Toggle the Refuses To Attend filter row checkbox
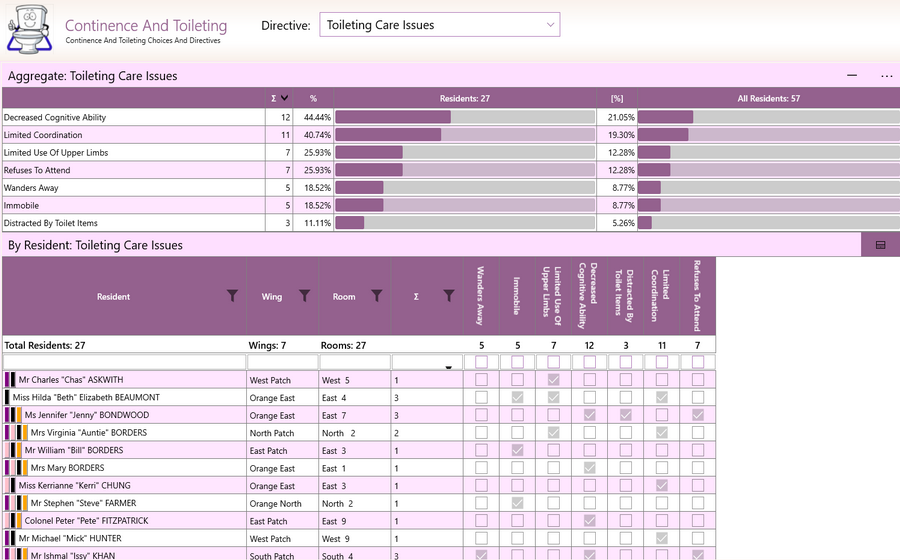 pyautogui.click(x=698, y=361)
